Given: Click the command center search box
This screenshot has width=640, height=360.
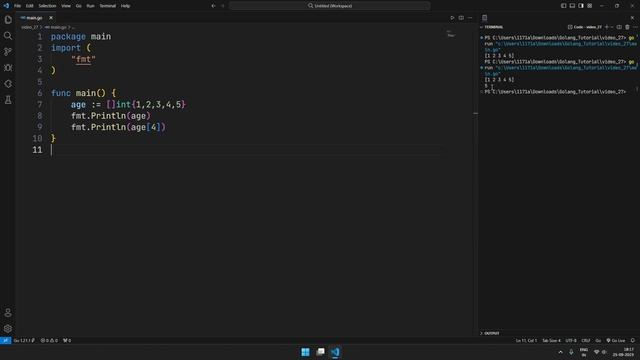Looking at the screenshot, I should click(329, 6).
